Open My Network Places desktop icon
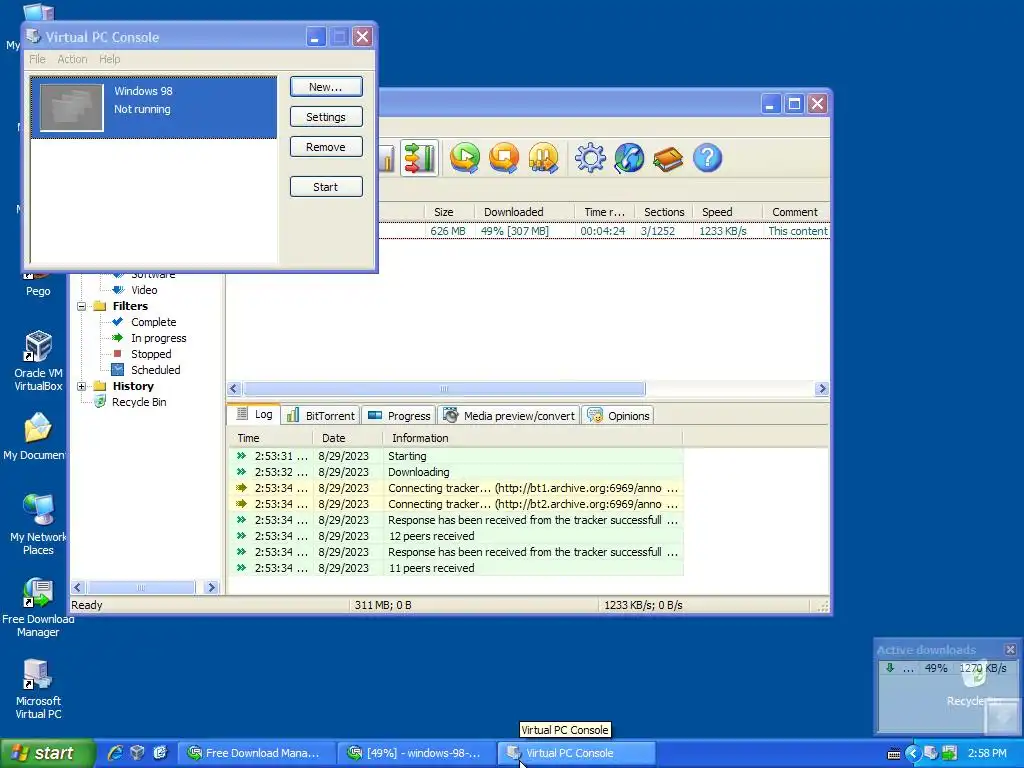Image resolution: width=1024 pixels, height=768 pixels. click(x=38, y=524)
